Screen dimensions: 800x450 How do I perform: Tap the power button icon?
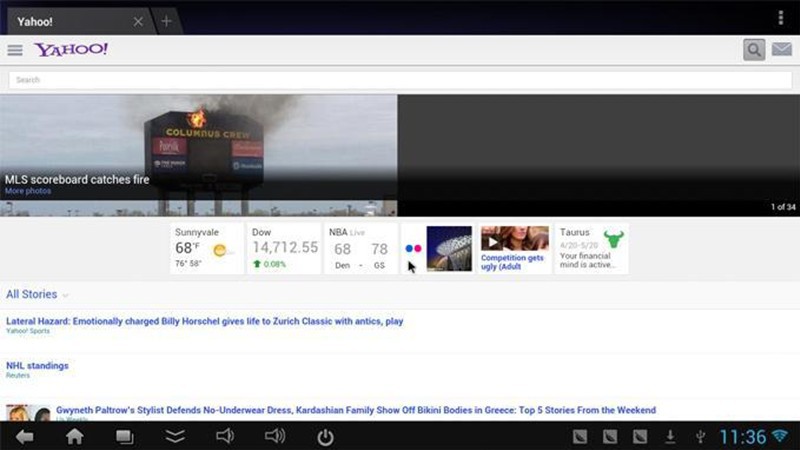click(x=326, y=437)
